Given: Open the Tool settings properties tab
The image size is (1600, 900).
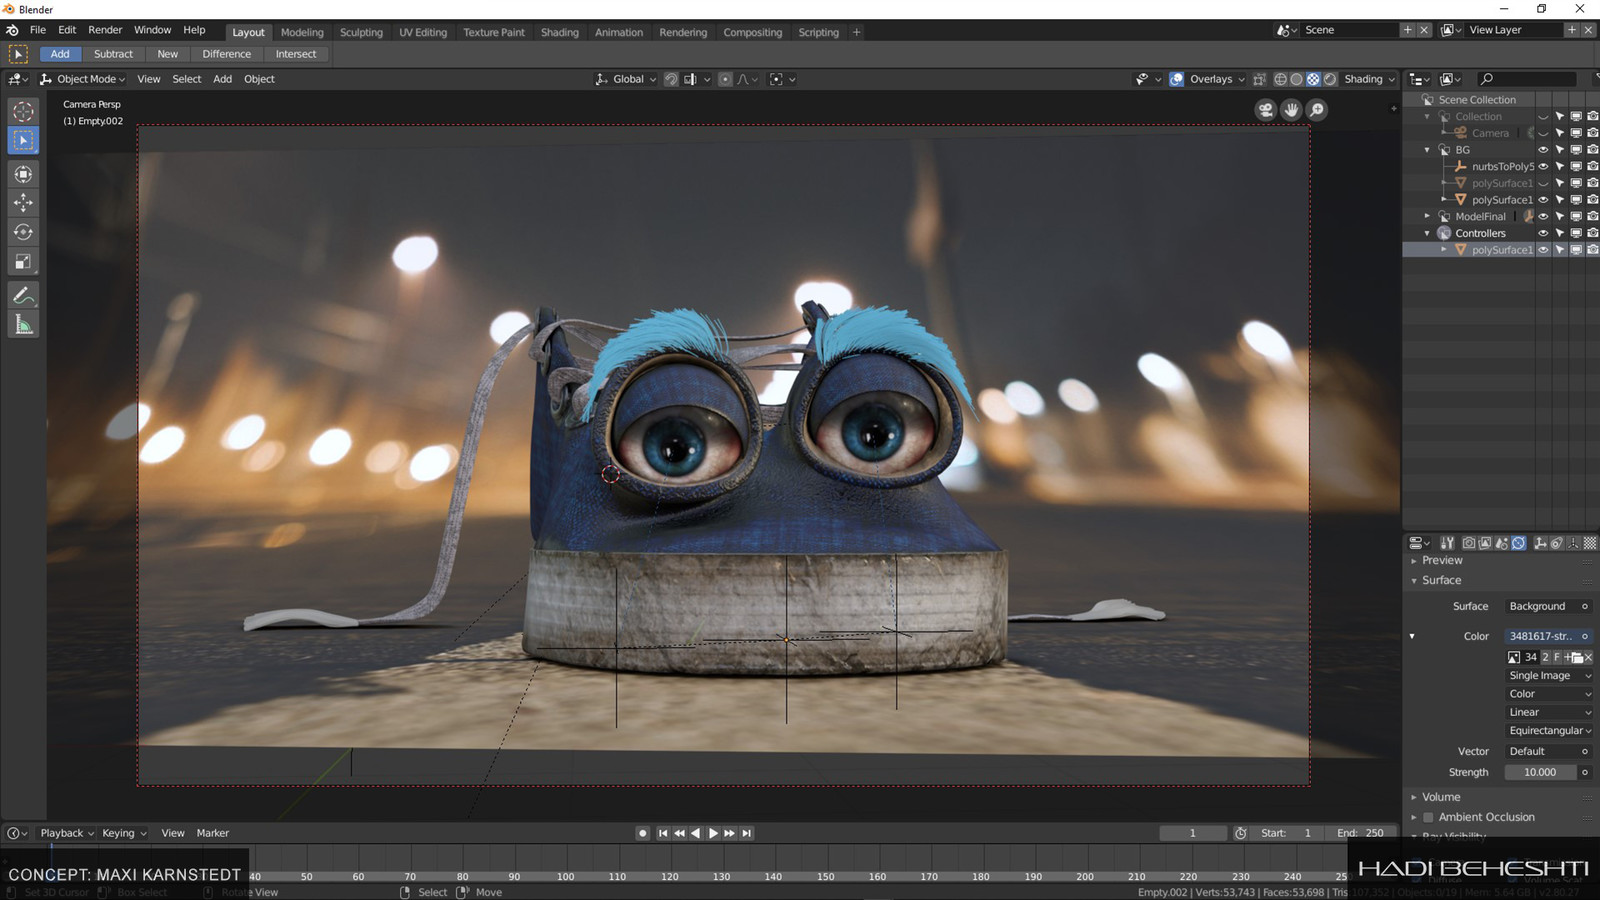Looking at the screenshot, I should (x=1447, y=543).
